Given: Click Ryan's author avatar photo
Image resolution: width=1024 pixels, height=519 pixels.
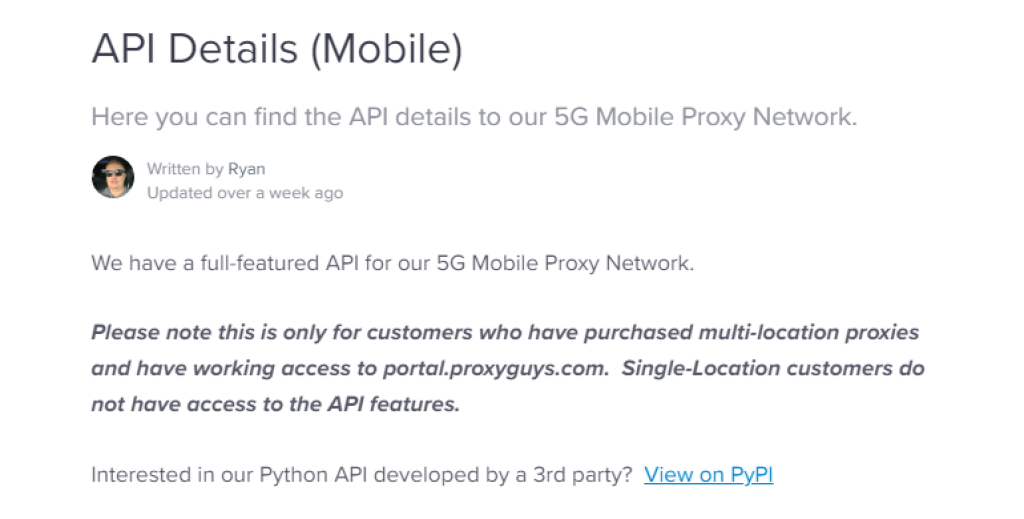Looking at the screenshot, I should tap(113, 178).
